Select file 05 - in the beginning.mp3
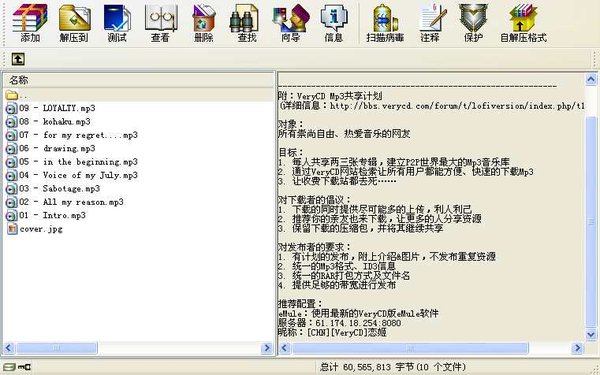 tap(78, 162)
